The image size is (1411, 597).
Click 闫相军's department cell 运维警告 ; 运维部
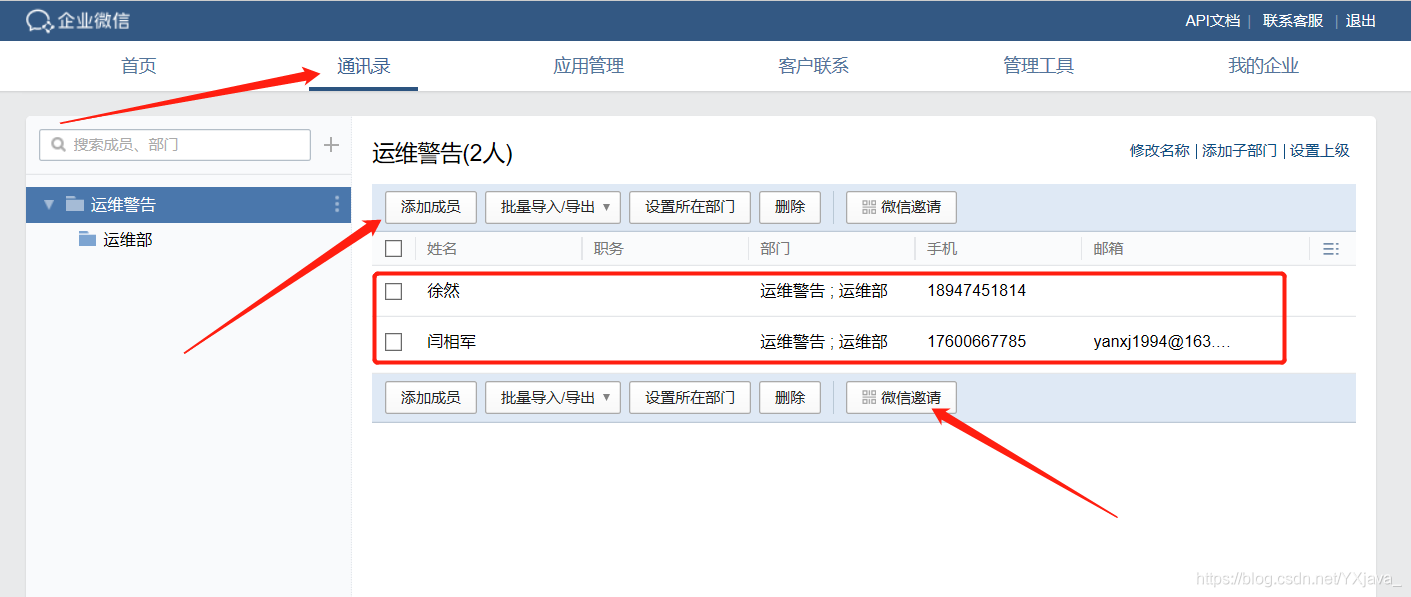click(x=824, y=342)
